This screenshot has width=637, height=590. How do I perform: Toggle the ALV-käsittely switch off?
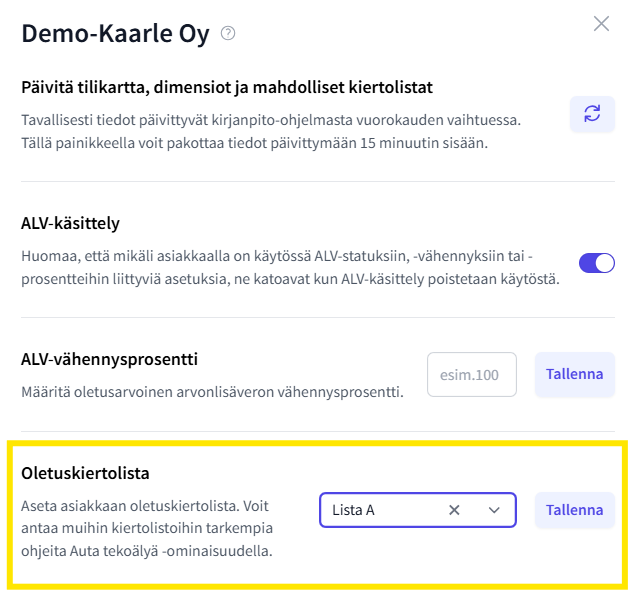tap(597, 263)
